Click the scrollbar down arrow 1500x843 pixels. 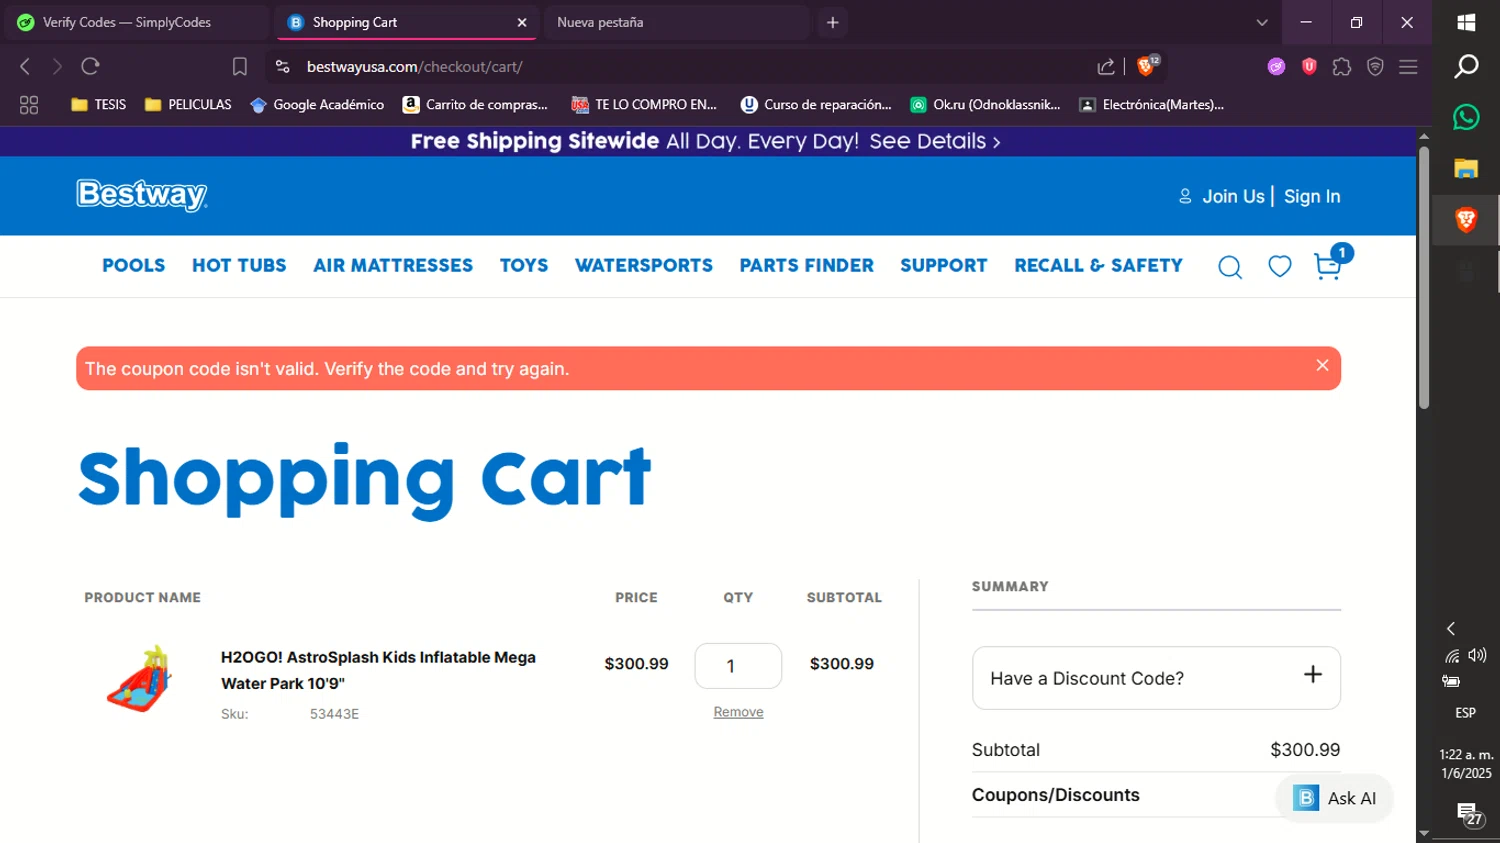[x=1424, y=834]
